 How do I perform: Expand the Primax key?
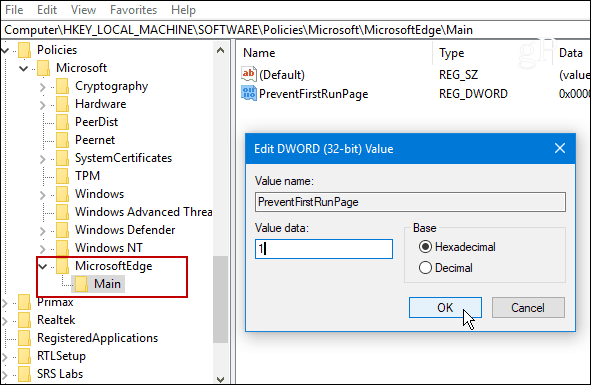click(5, 303)
